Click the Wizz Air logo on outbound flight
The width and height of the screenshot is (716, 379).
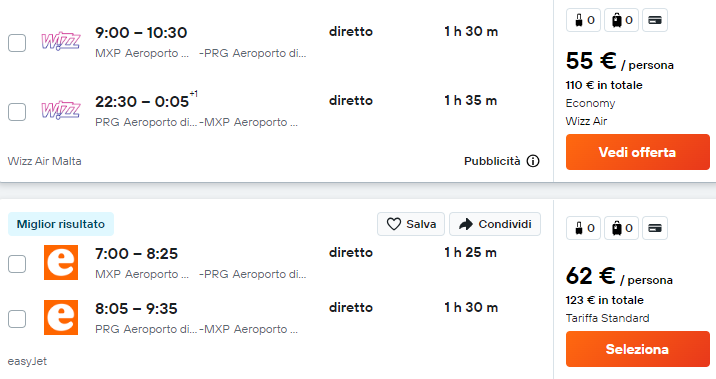pos(61,41)
